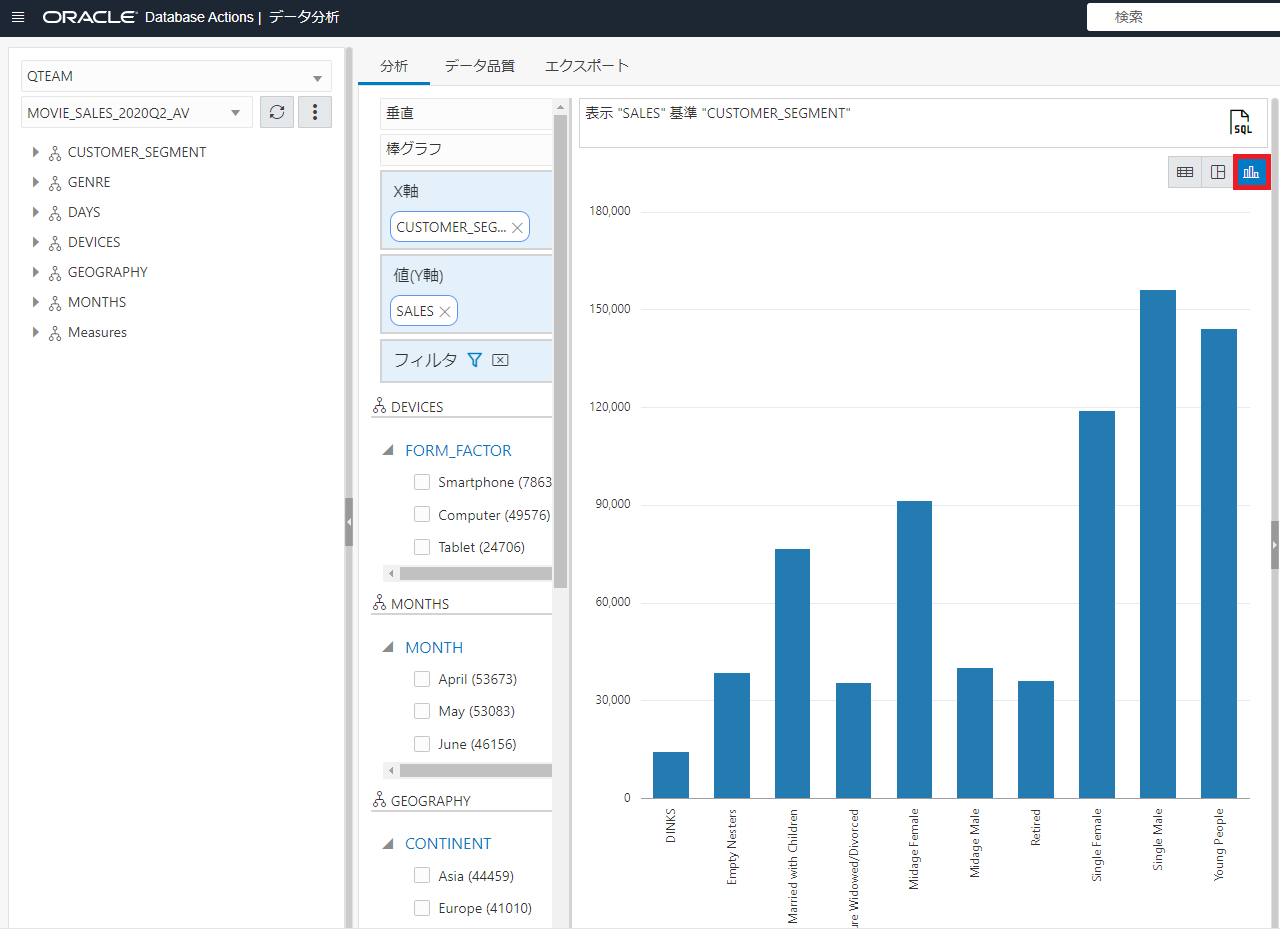The height and width of the screenshot is (929, 1280).
Task: Remove CUSTOMER_SEGMENT from X axis
Action: click(x=517, y=228)
